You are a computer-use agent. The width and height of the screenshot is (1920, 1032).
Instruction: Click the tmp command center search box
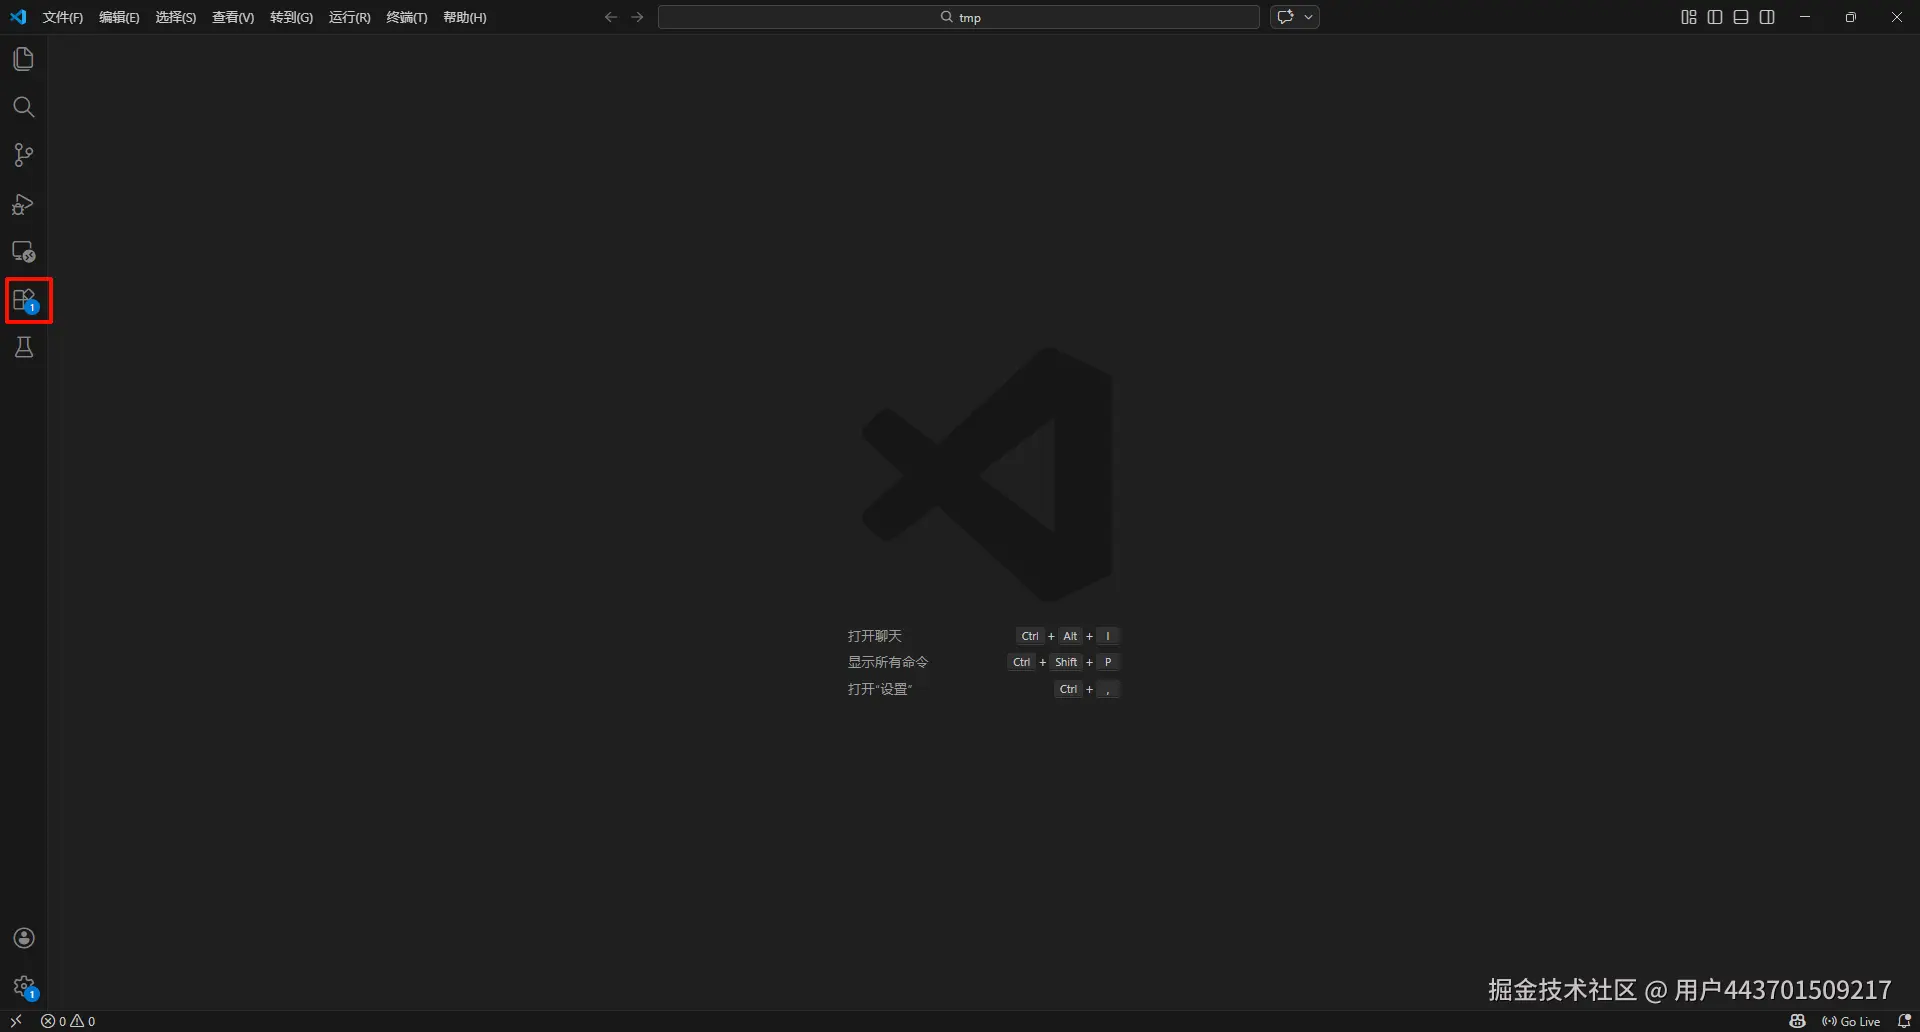959,17
